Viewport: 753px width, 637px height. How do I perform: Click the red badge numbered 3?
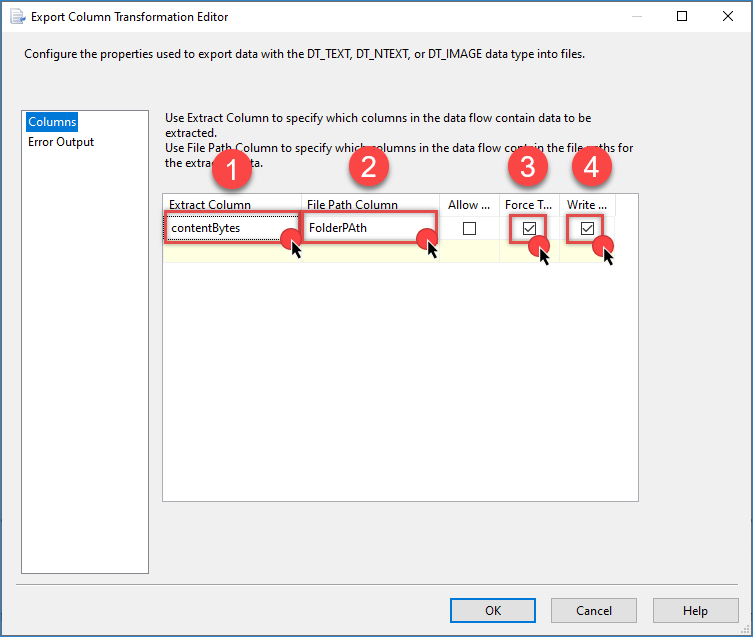click(x=528, y=168)
